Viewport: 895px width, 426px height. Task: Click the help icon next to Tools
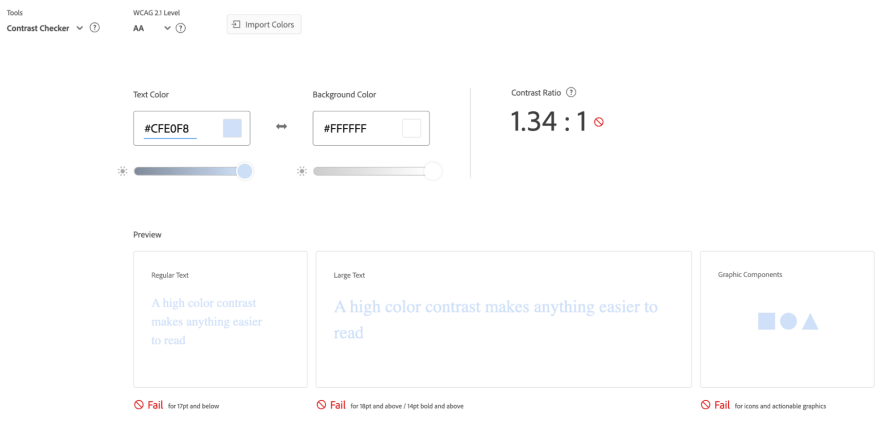95,28
